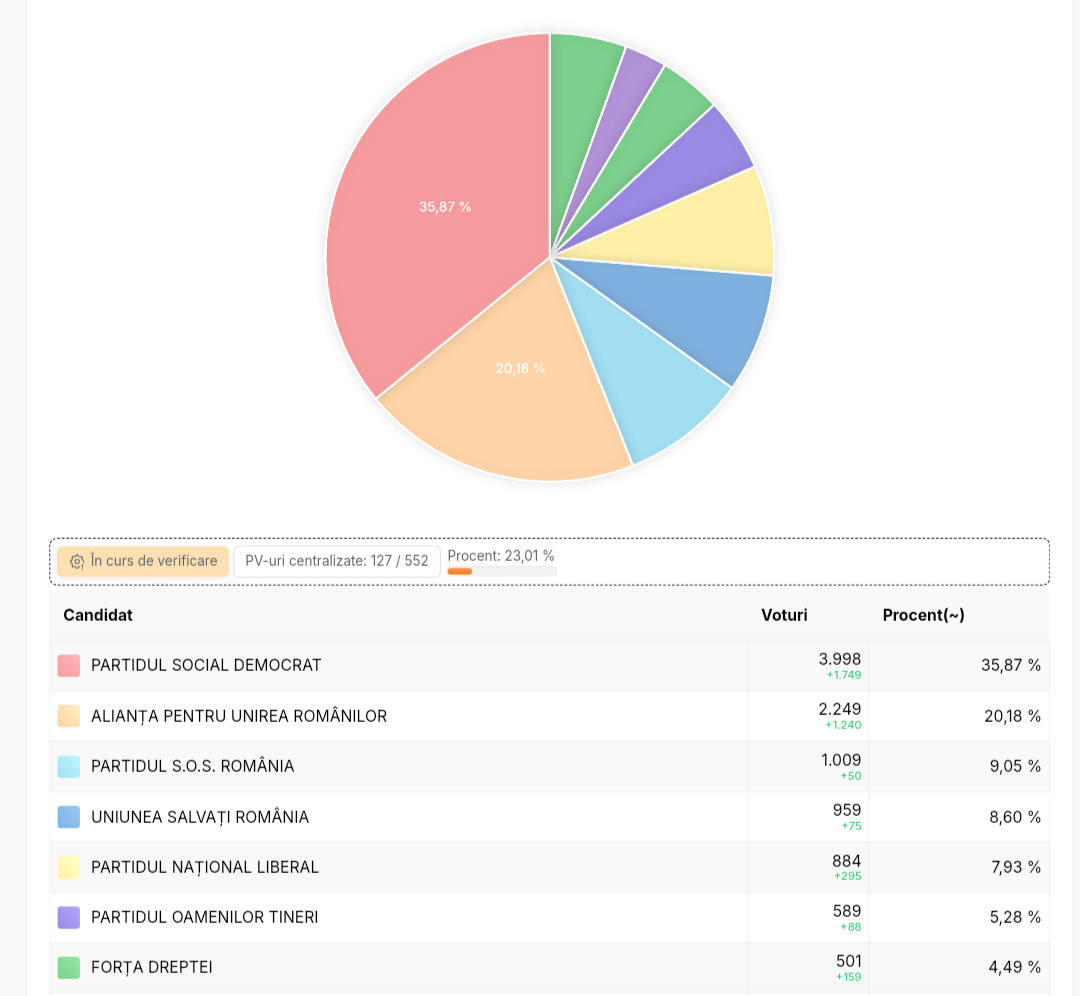This screenshot has width=1080, height=996.
Task: Click the Partidul Social Democrat color swatch
Action: (x=69, y=665)
